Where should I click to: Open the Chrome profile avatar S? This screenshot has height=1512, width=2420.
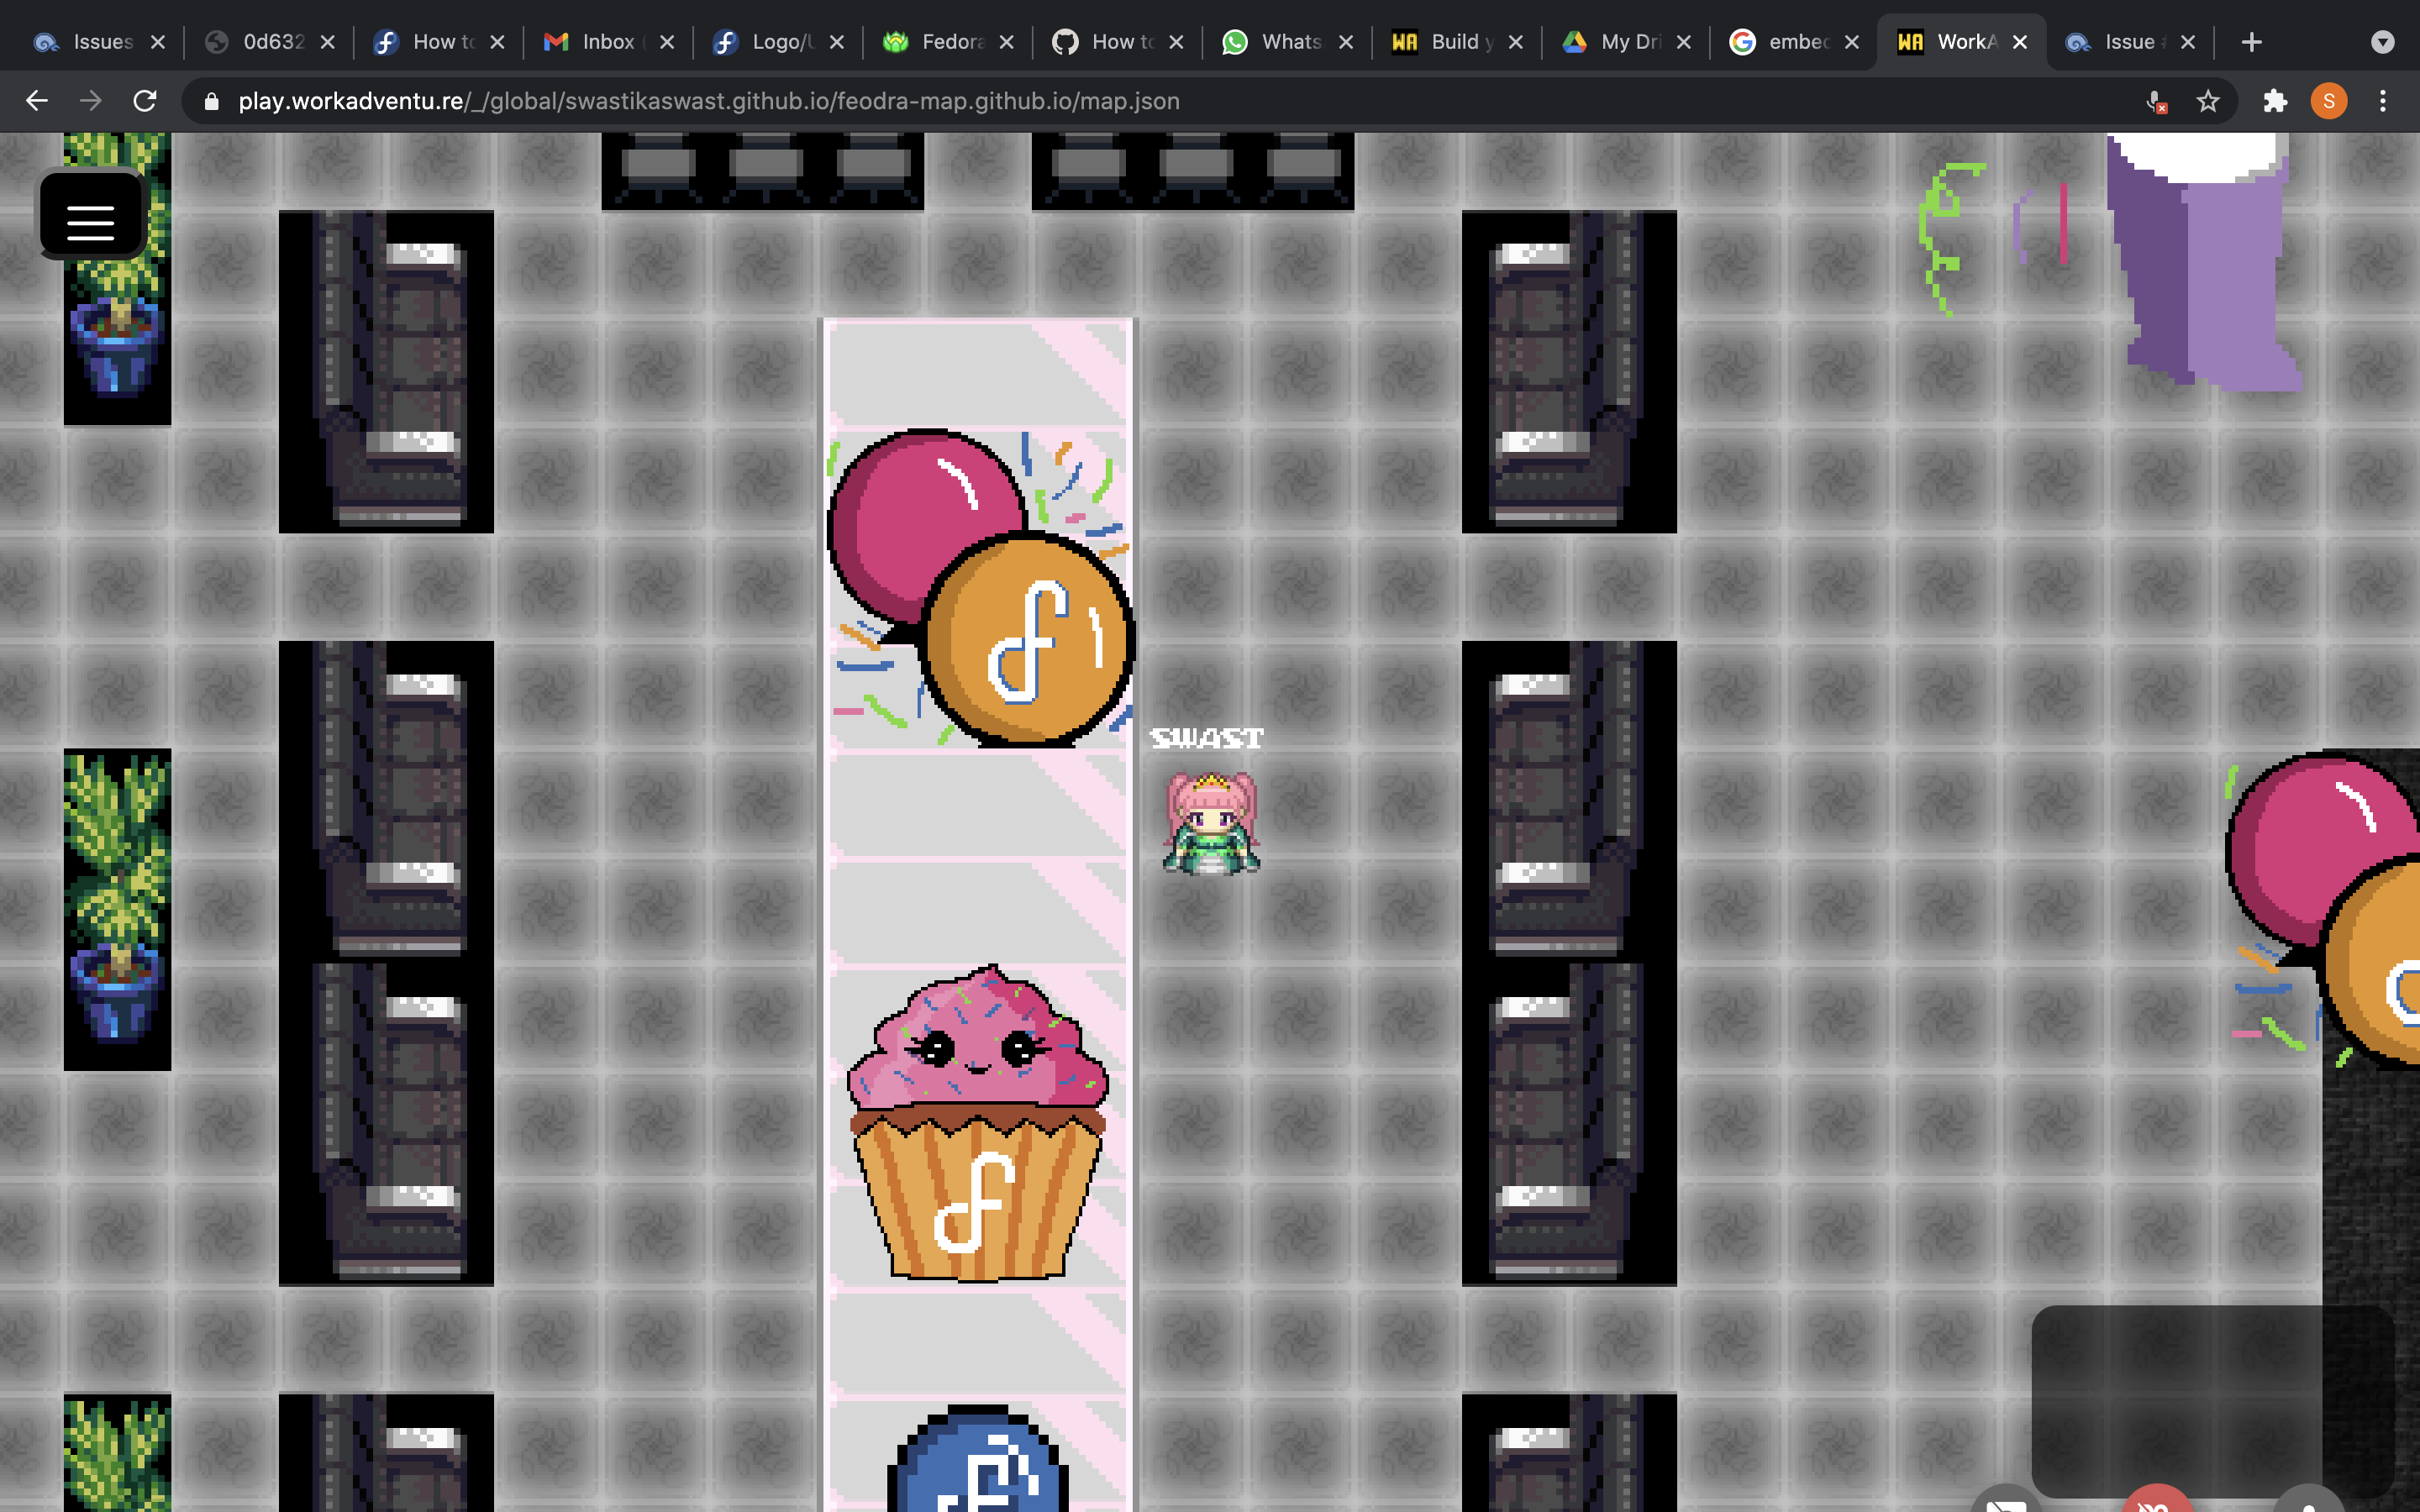(x=2329, y=101)
